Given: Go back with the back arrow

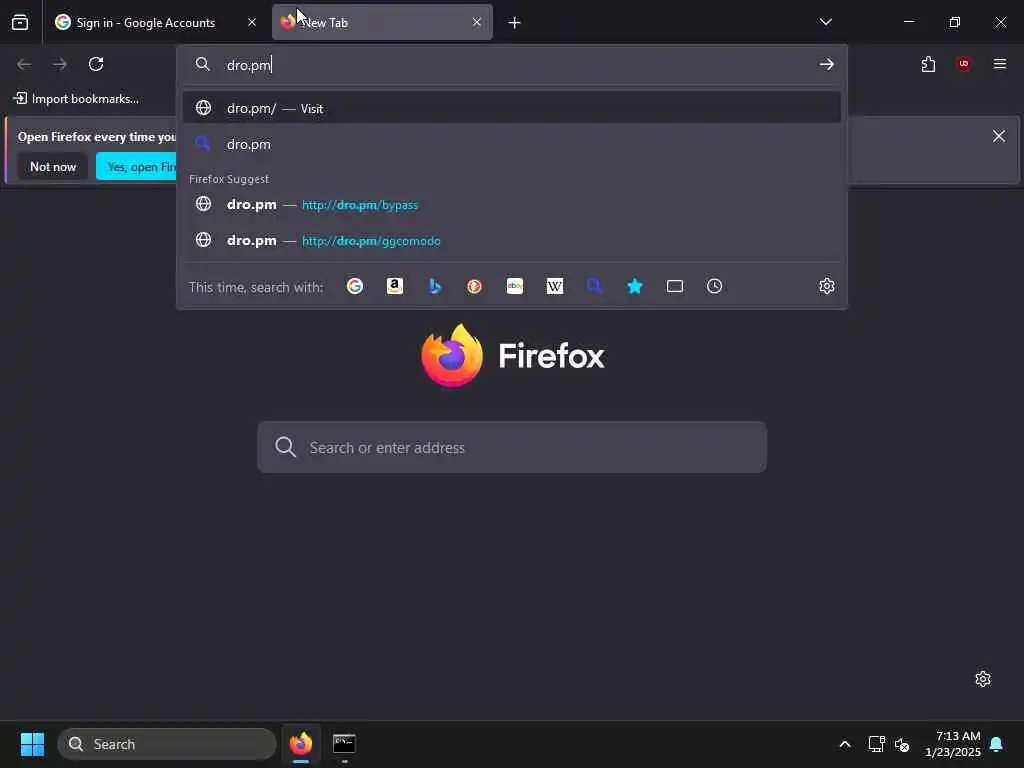Looking at the screenshot, I should (24, 64).
